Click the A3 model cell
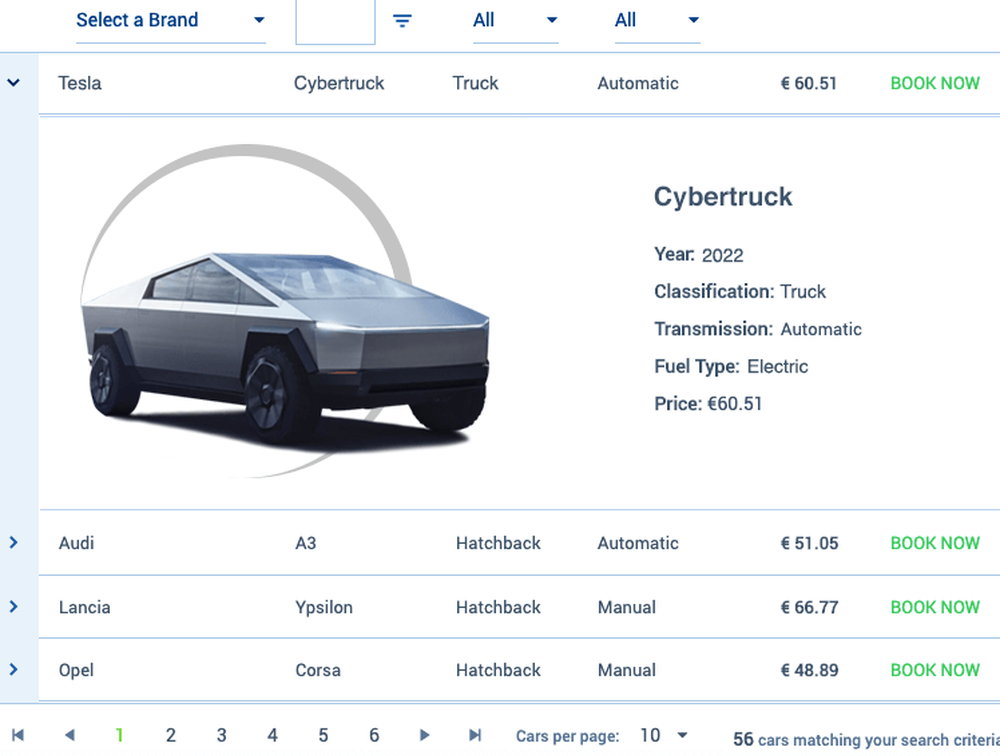Image resolution: width=1000 pixels, height=756 pixels. click(x=305, y=543)
